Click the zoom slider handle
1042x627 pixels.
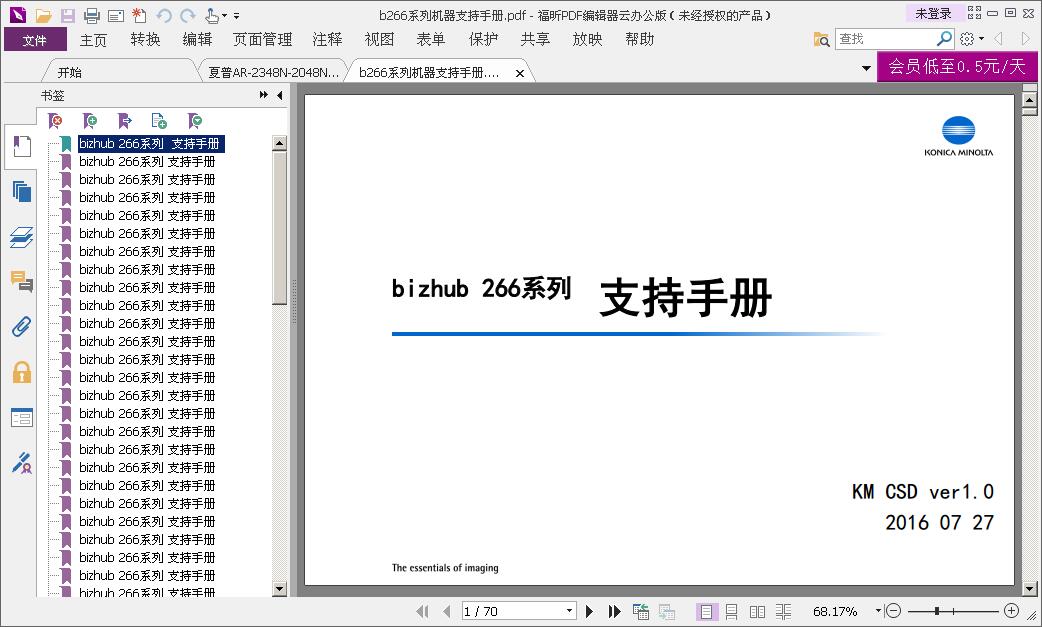click(936, 610)
